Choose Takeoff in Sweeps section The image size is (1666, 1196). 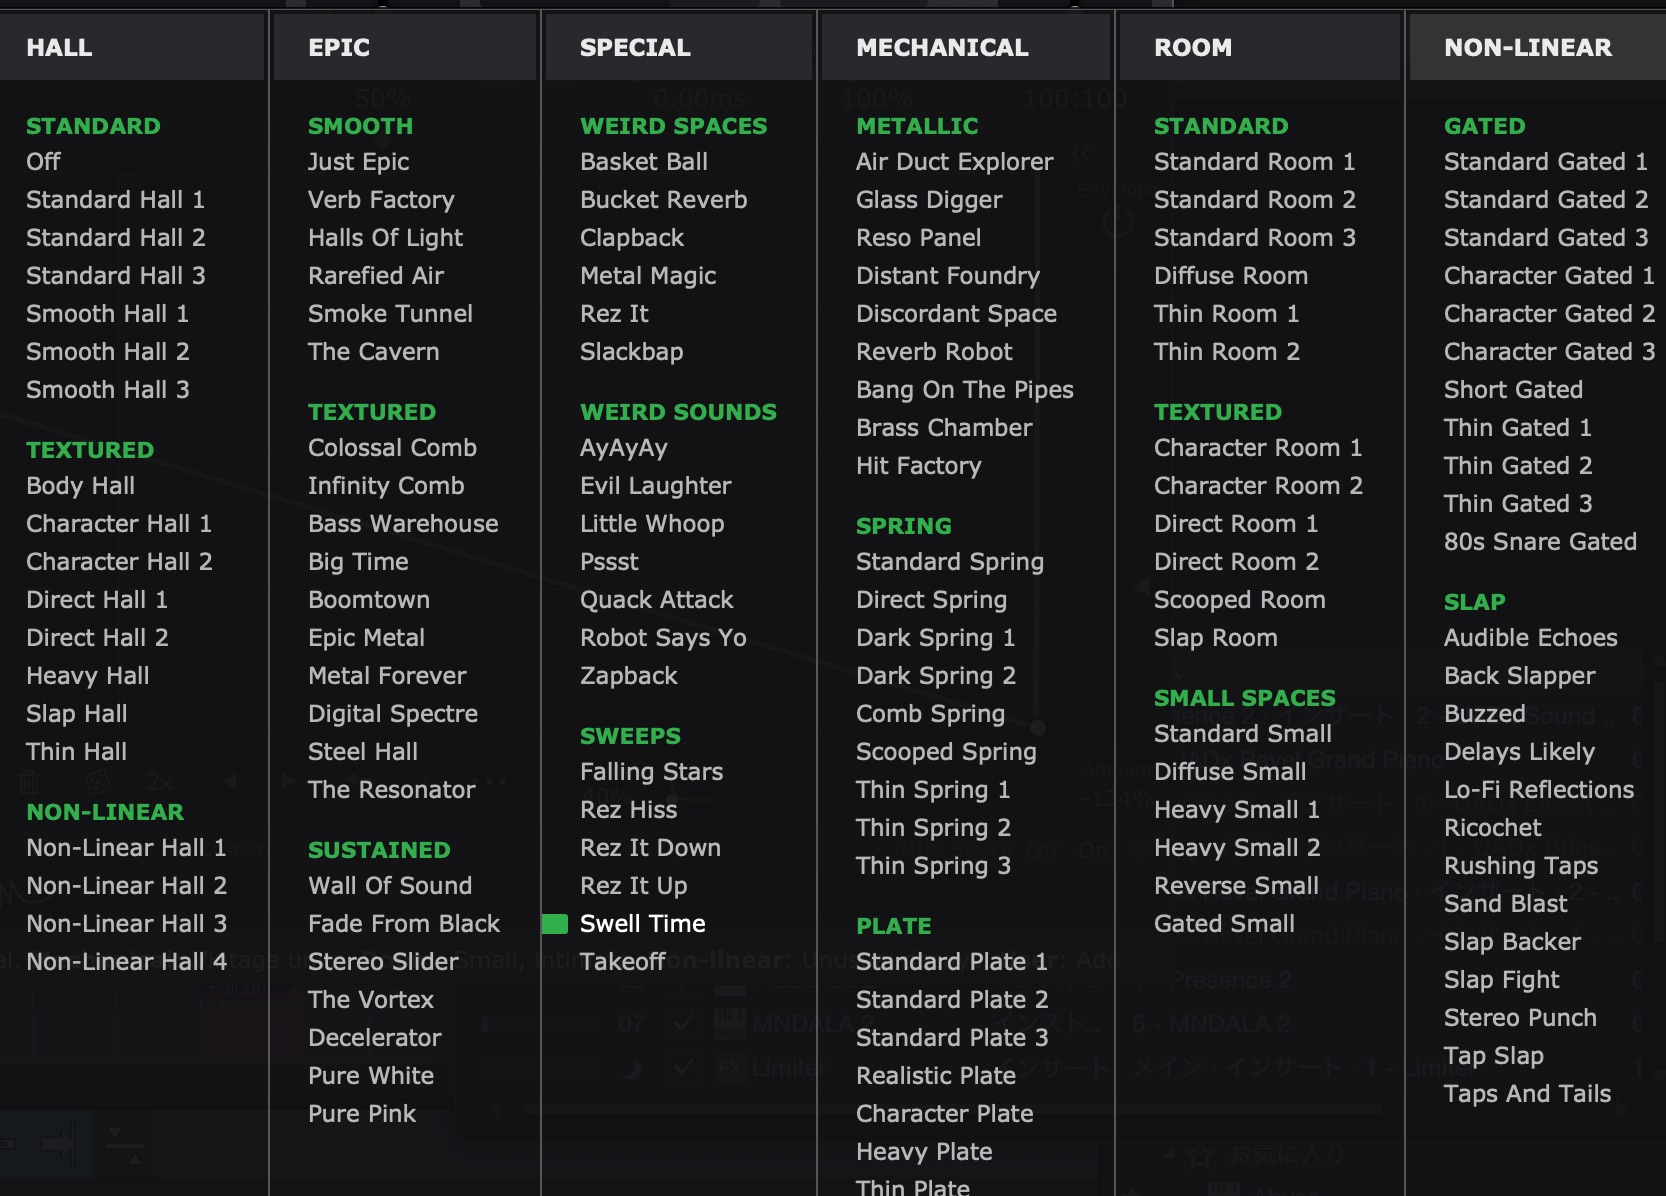[x=622, y=962]
